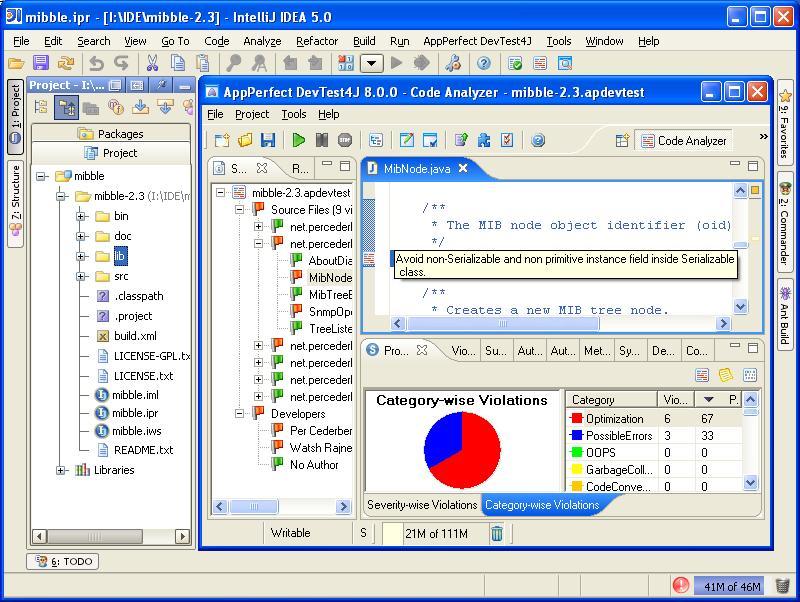Select README.txt in the project tree
Image resolution: width=800 pixels, height=602 pixels.
pyautogui.click(x=143, y=450)
